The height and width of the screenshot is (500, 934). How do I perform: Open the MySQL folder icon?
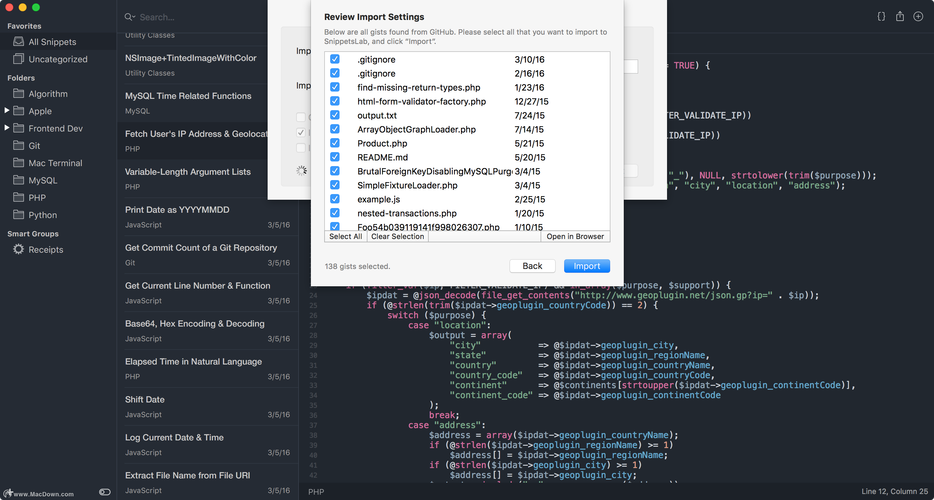point(18,180)
